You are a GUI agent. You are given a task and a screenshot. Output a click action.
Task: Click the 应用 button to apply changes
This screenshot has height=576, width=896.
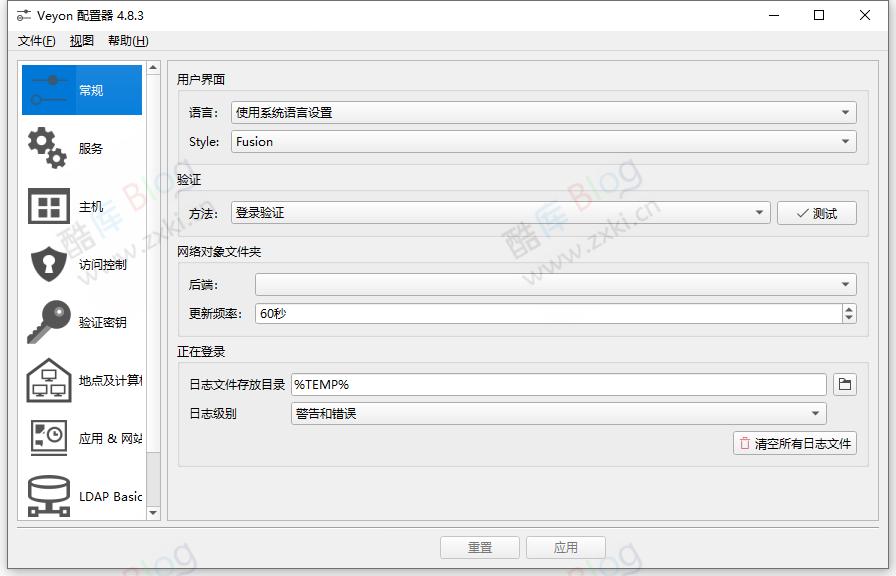pos(566,547)
